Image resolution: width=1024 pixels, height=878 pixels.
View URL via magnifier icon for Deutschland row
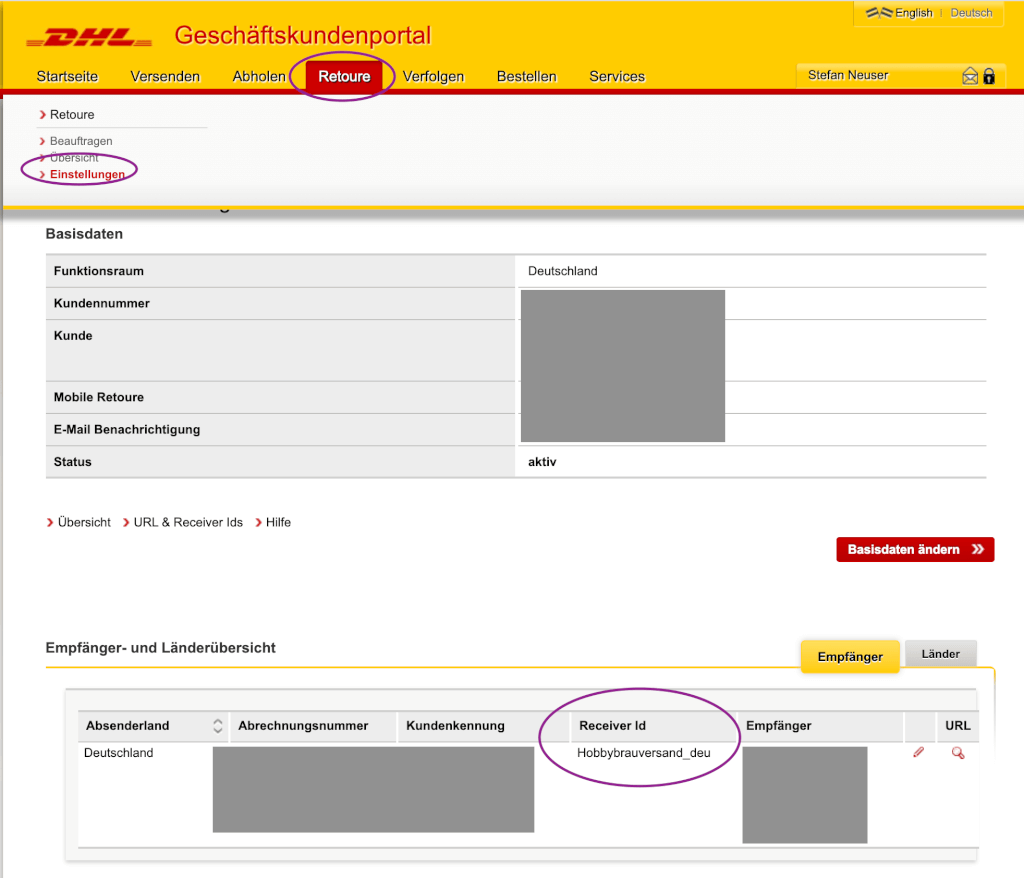tap(958, 753)
